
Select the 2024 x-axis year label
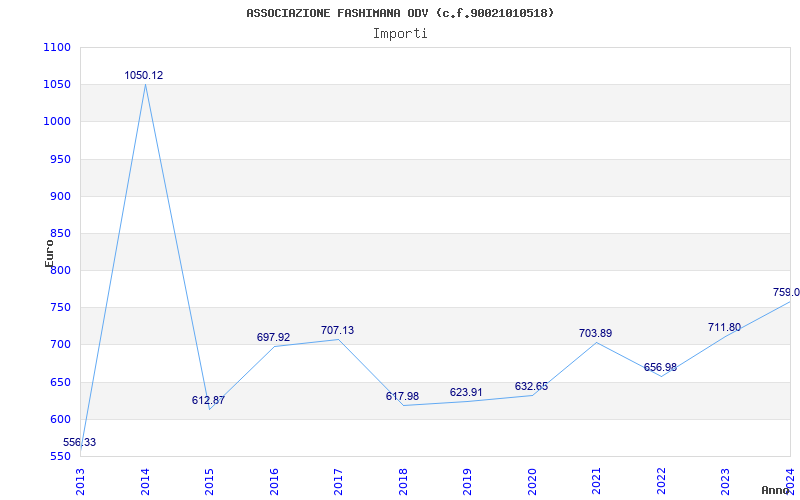point(790,482)
